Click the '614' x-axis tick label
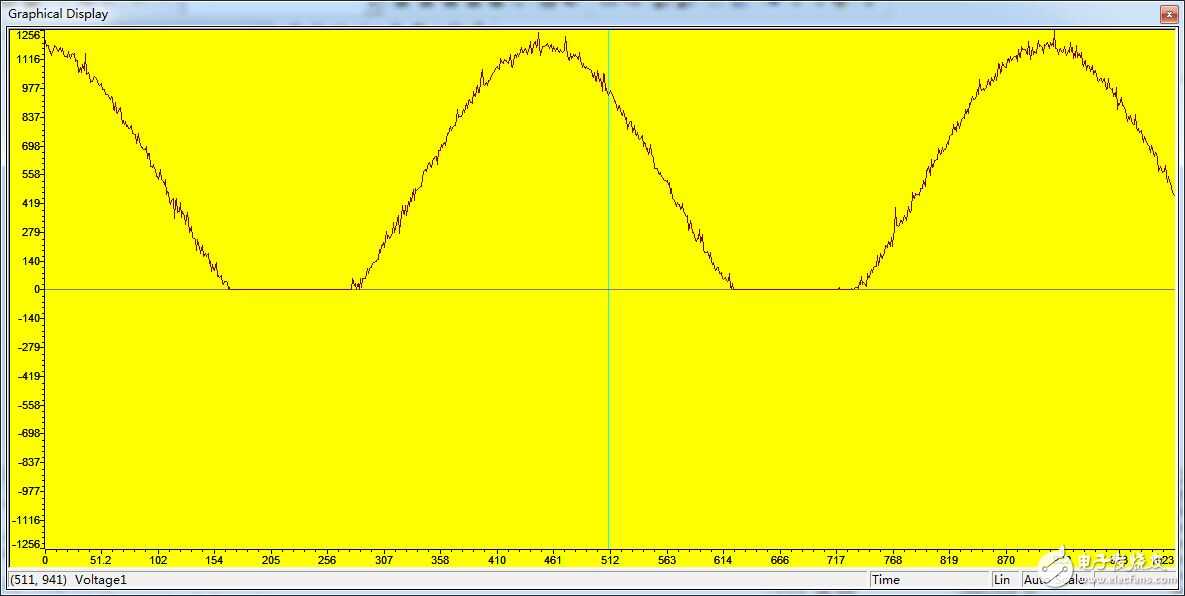1185x596 pixels. 722,560
